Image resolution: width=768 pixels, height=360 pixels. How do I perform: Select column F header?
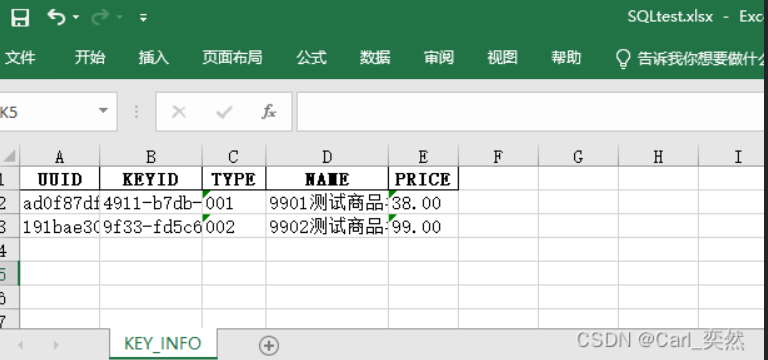click(x=498, y=156)
